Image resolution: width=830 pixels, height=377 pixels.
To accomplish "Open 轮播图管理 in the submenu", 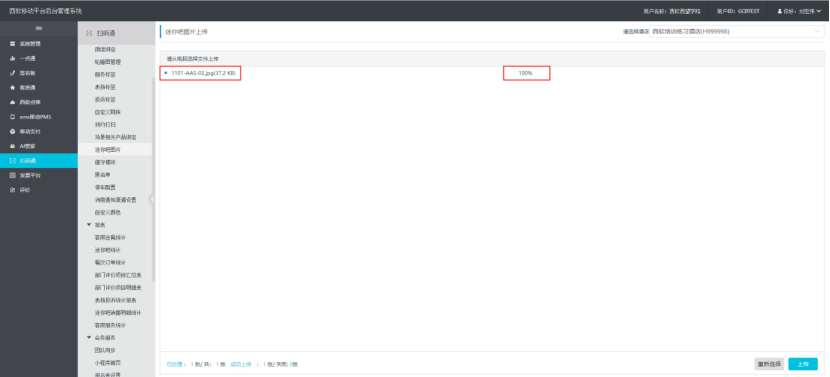I will click(108, 62).
